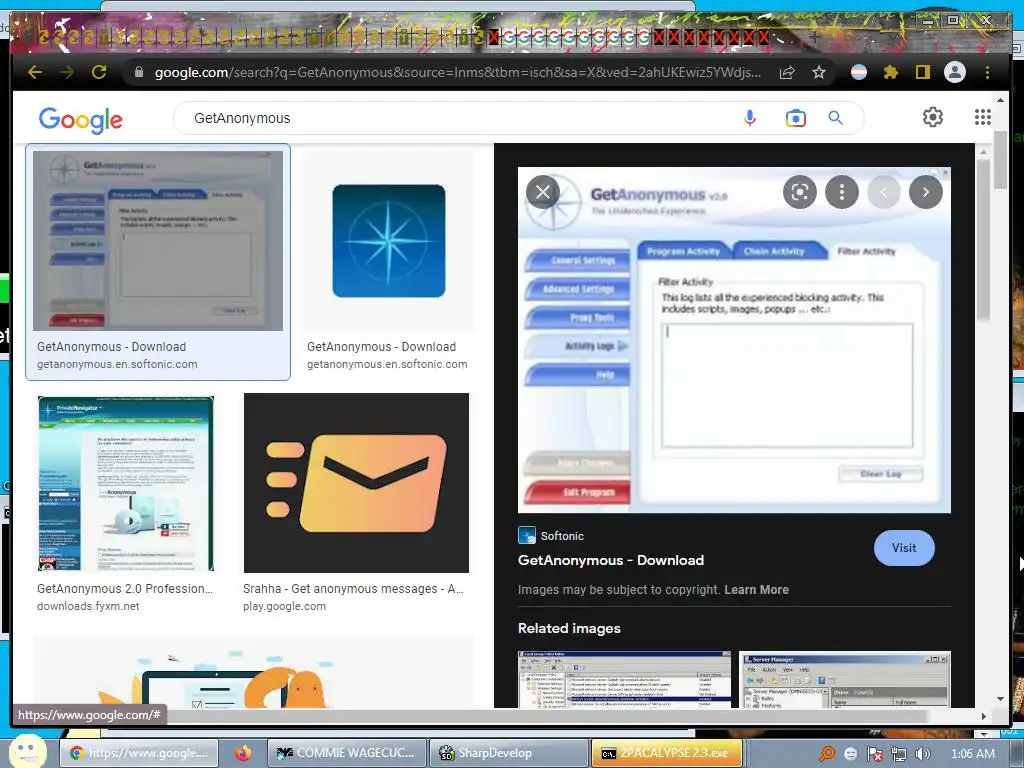This screenshot has width=1024, height=768.
Task: Open GetAnonymous - Download title in preview
Action: (611, 560)
